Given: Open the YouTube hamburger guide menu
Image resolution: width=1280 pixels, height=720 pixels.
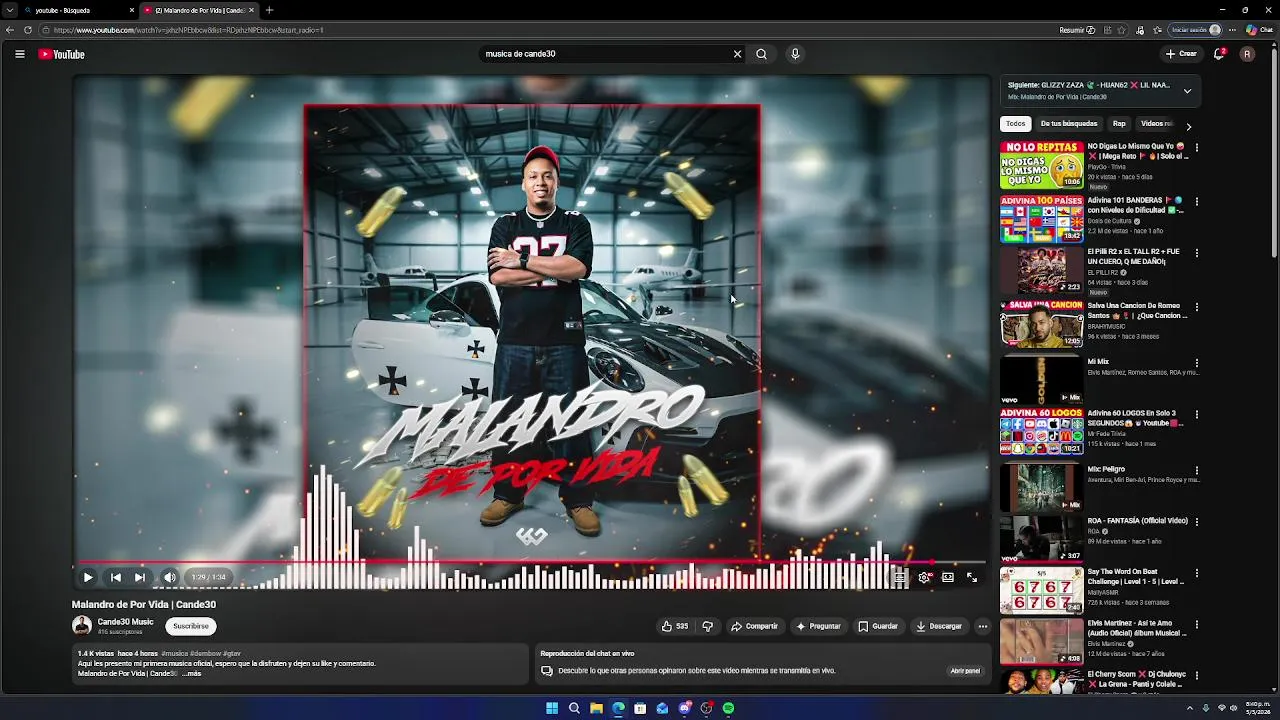Looking at the screenshot, I should pyautogui.click(x=19, y=54).
